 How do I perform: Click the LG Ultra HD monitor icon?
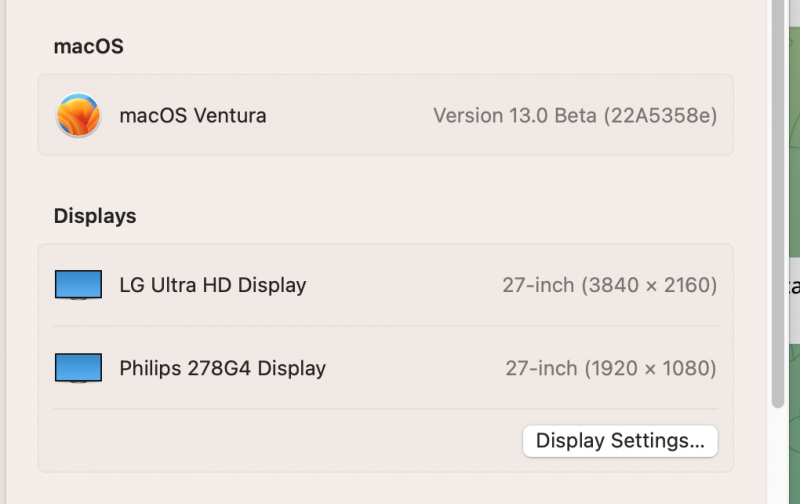click(78, 285)
